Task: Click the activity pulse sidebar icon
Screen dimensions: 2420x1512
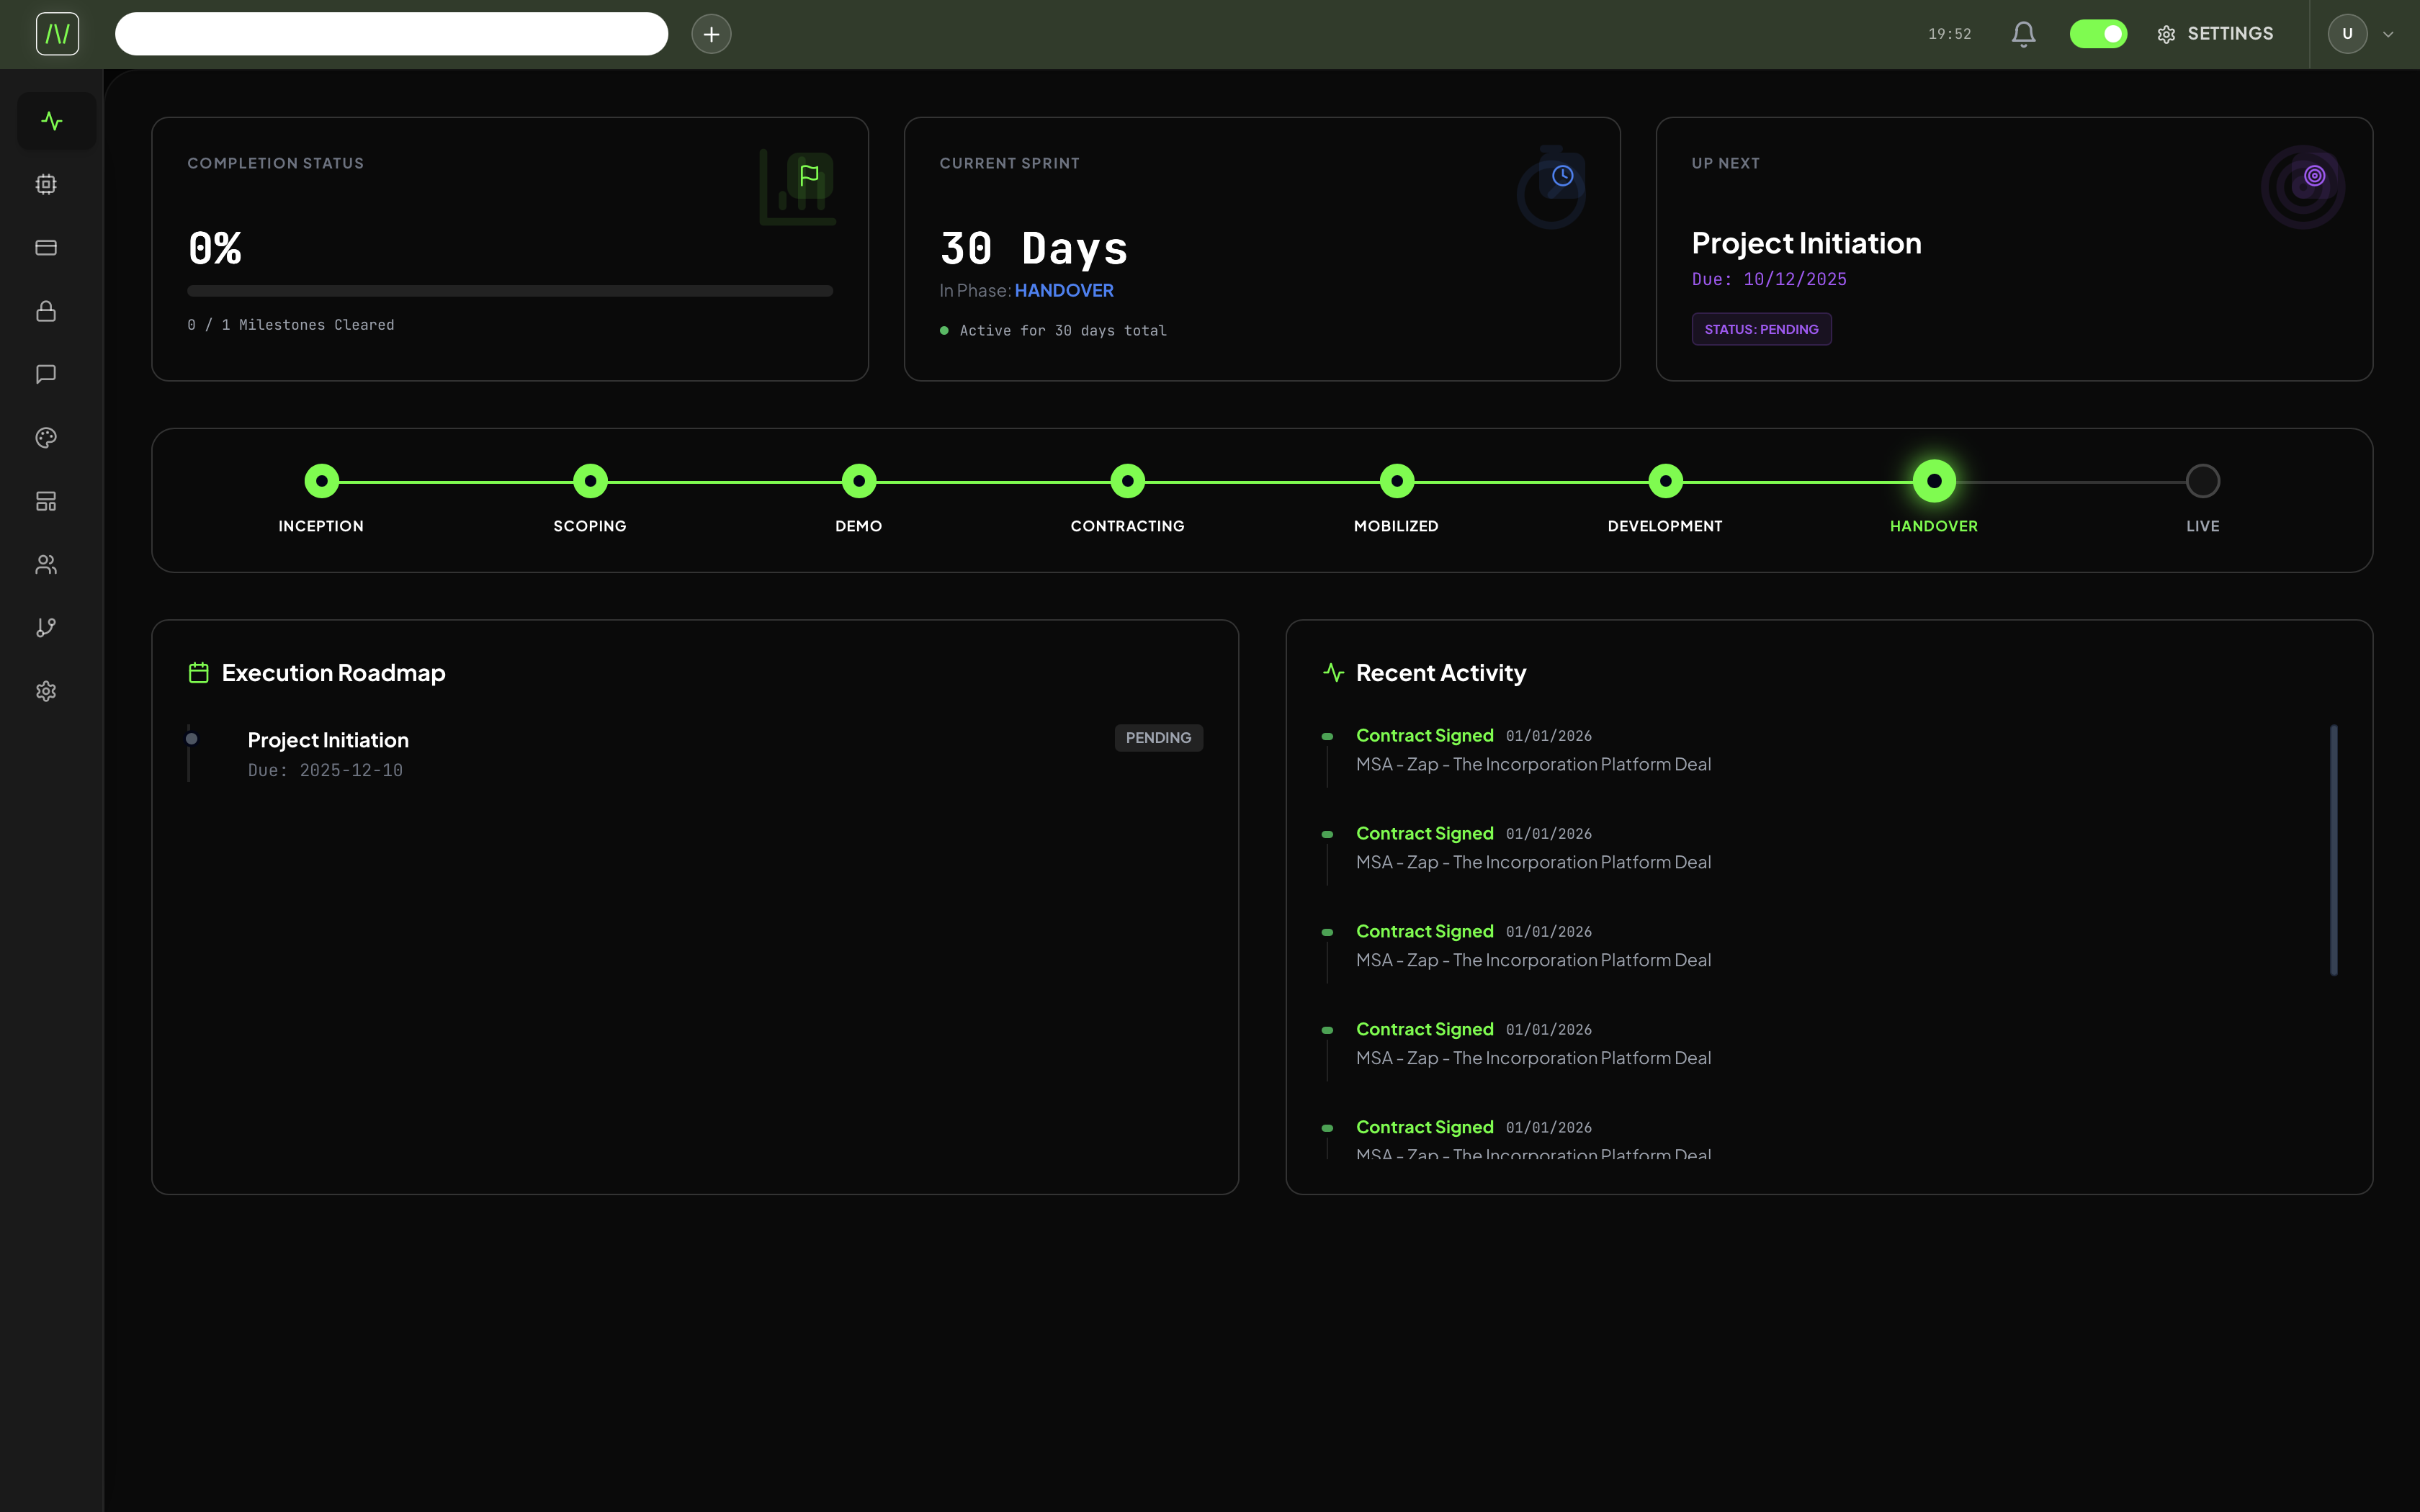Action: point(52,122)
